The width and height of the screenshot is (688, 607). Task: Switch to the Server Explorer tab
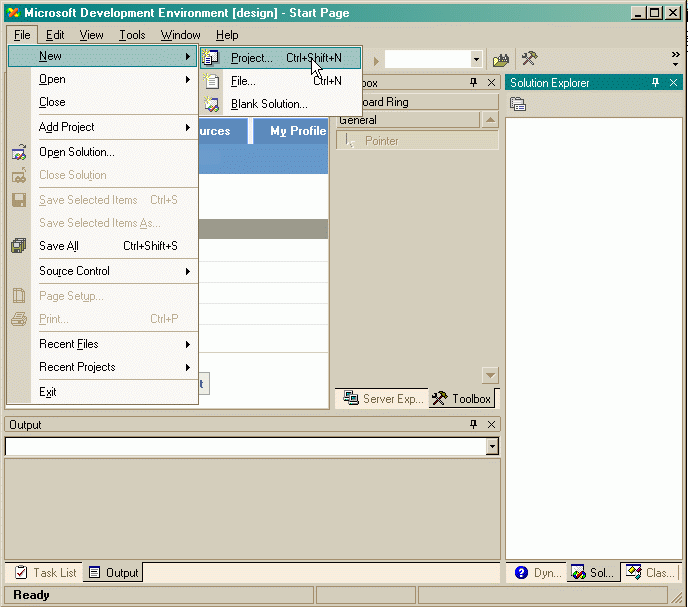pyautogui.click(x=382, y=398)
